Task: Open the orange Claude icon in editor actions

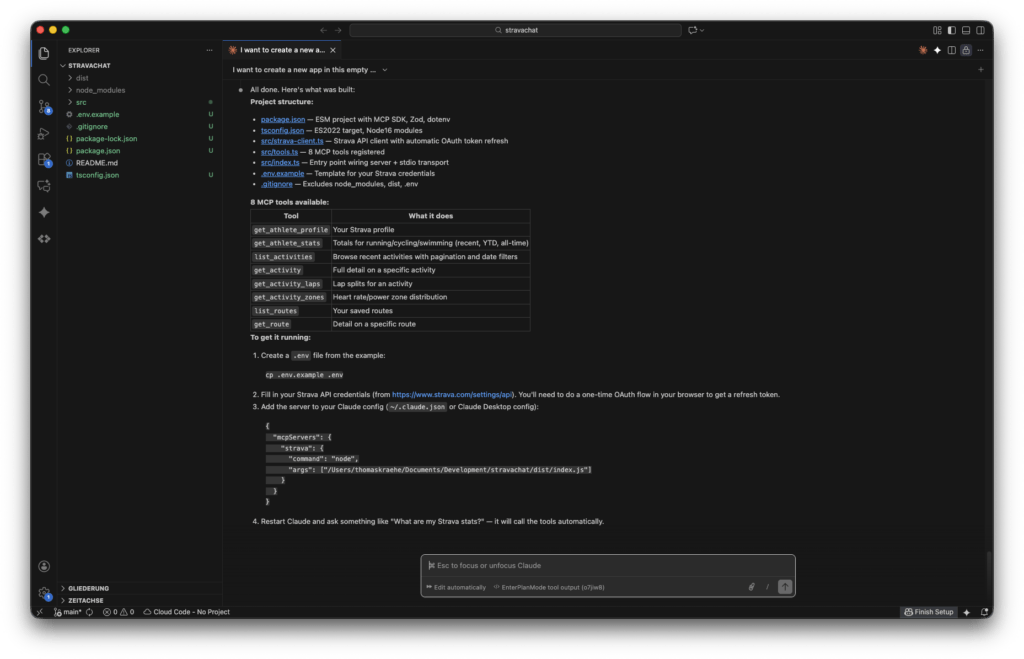Action: pyautogui.click(x=923, y=50)
